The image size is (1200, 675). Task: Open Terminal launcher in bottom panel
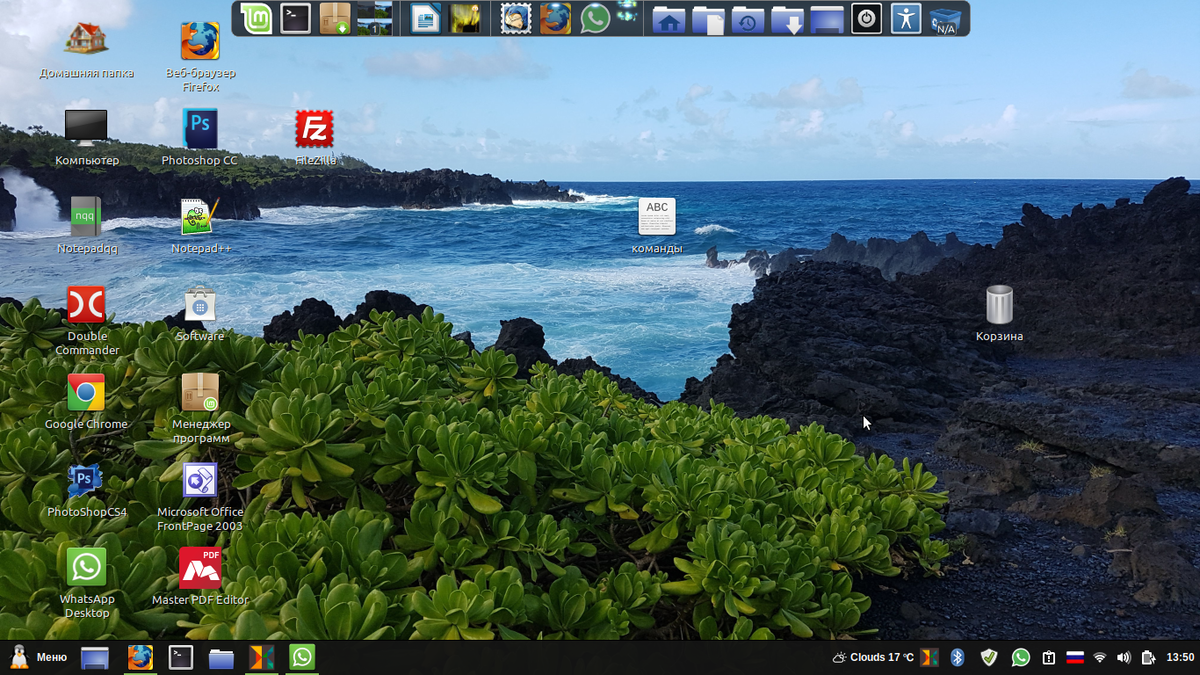[x=180, y=657]
